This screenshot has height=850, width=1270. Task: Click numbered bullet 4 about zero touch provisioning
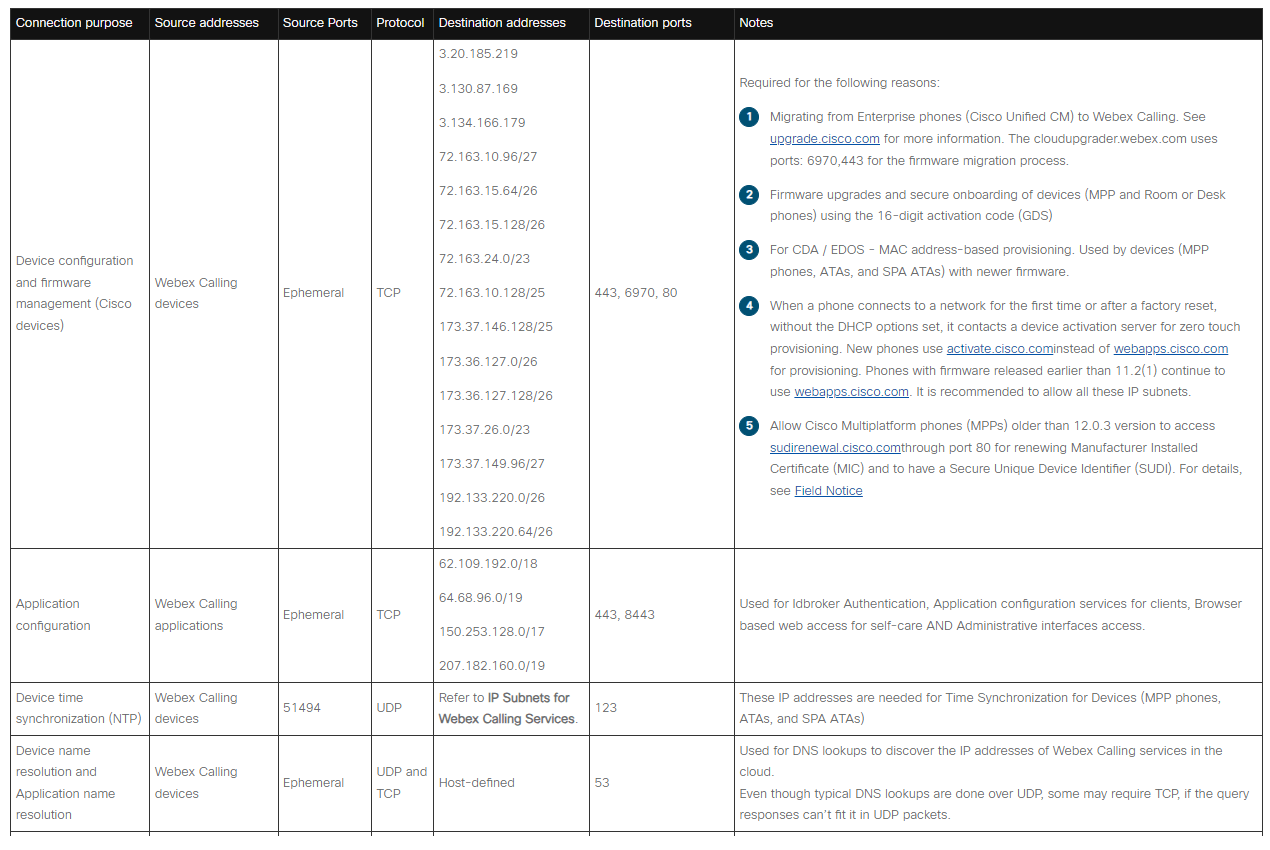point(749,305)
